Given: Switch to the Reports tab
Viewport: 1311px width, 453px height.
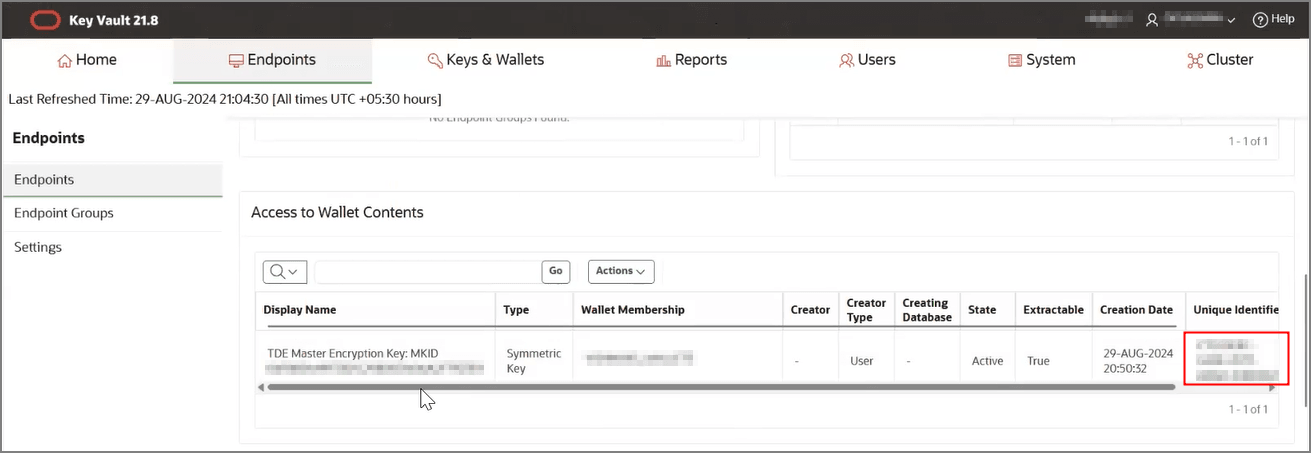Looking at the screenshot, I should pyautogui.click(x=691, y=60).
